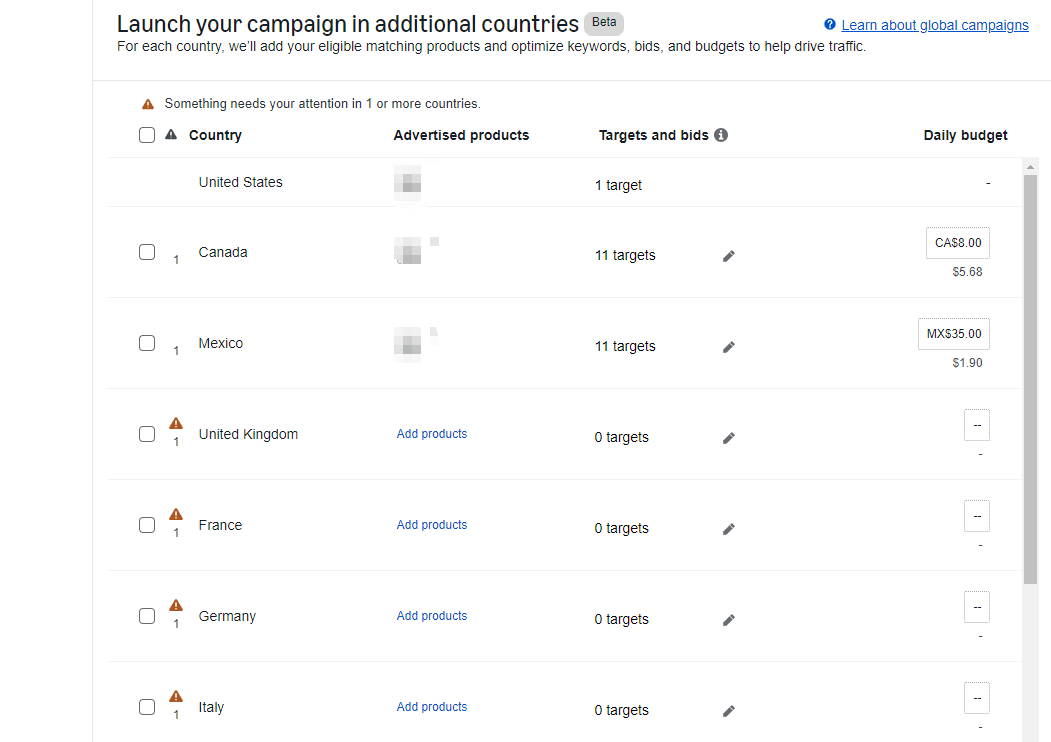This screenshot has width=1051, height=742.
Task: Edit France targets using the pencil icon
Action: [729, 529]
